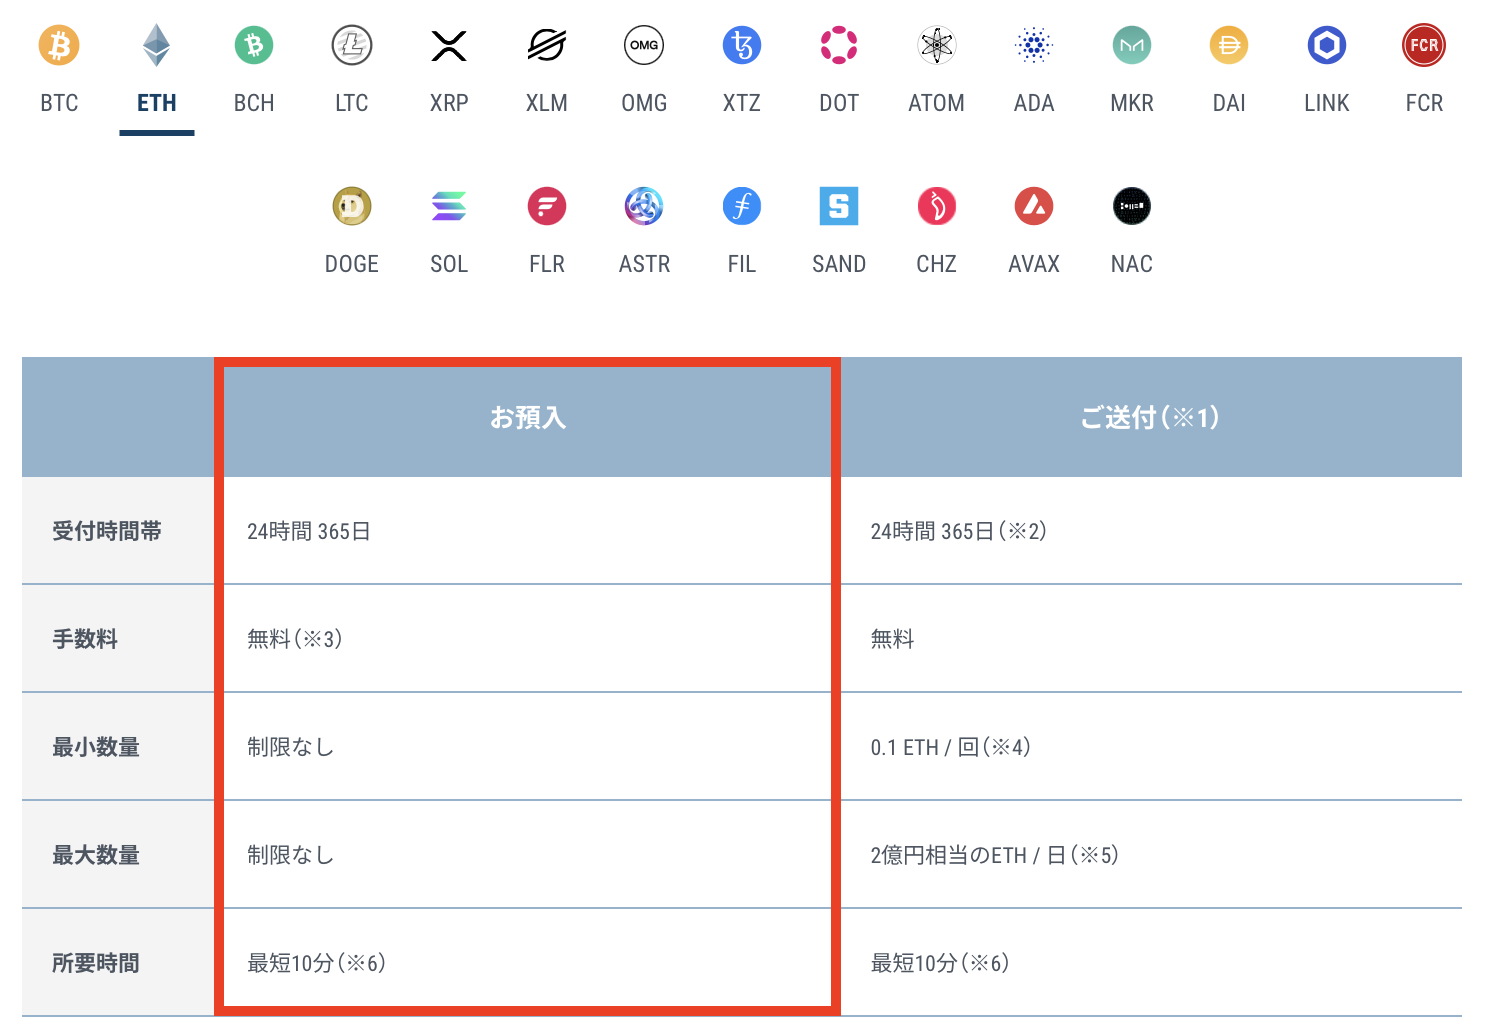
Task: Click the Avalanche AVAX icon
Action: (x=1034, y=207)
